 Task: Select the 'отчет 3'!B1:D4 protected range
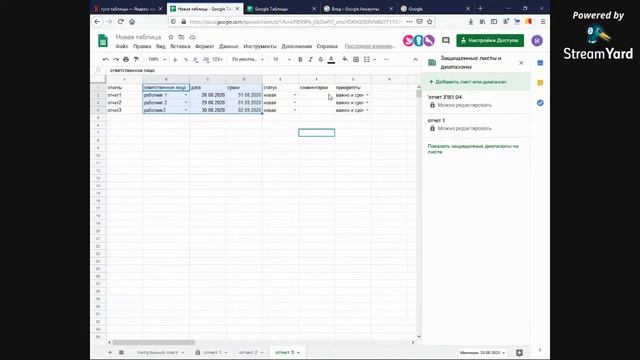pyautogui.click(x=476, y=101)
